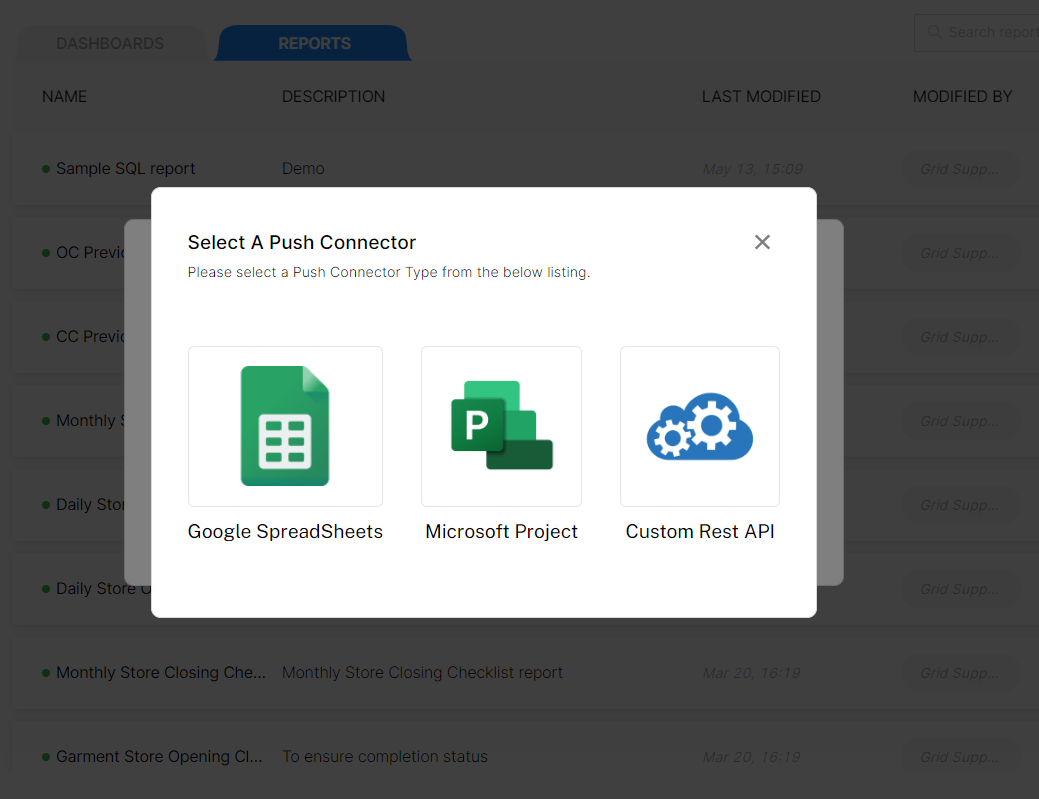Click the Microsoft Project text label
The height and width of the screenshot is (799, 1039).
501,532
